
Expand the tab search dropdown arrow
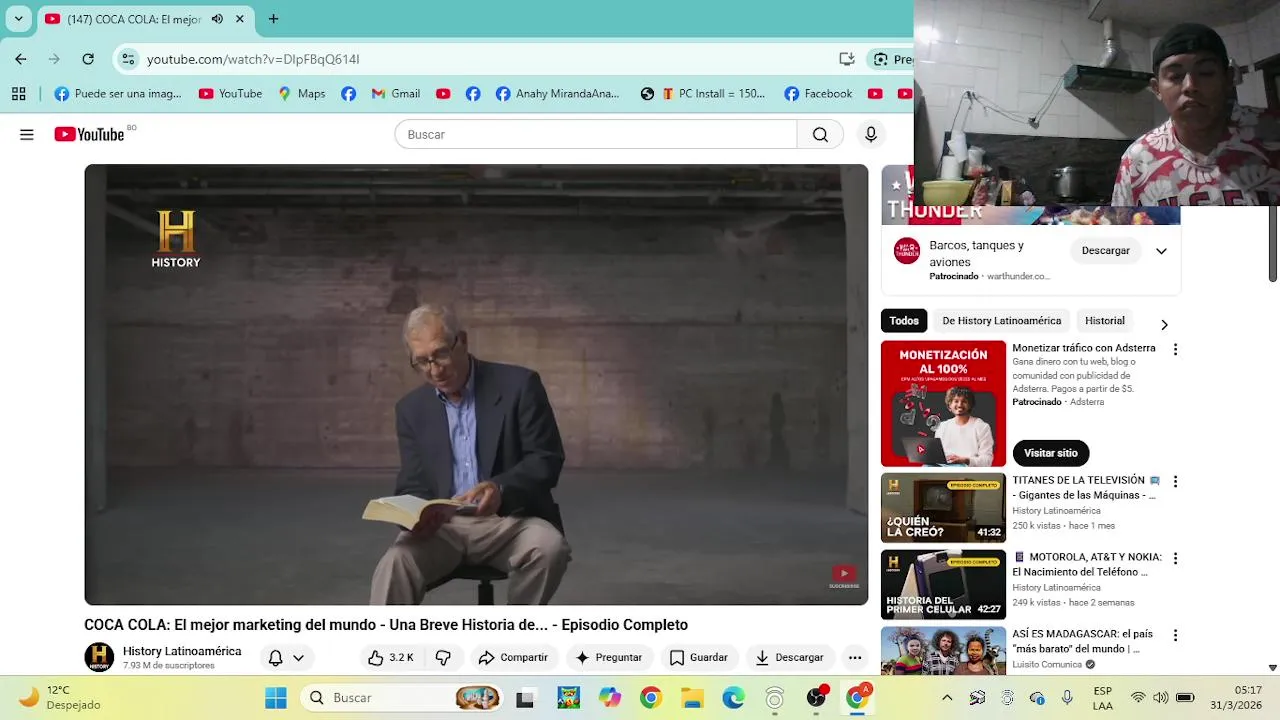pyautogui.click(x=18, y=18)
